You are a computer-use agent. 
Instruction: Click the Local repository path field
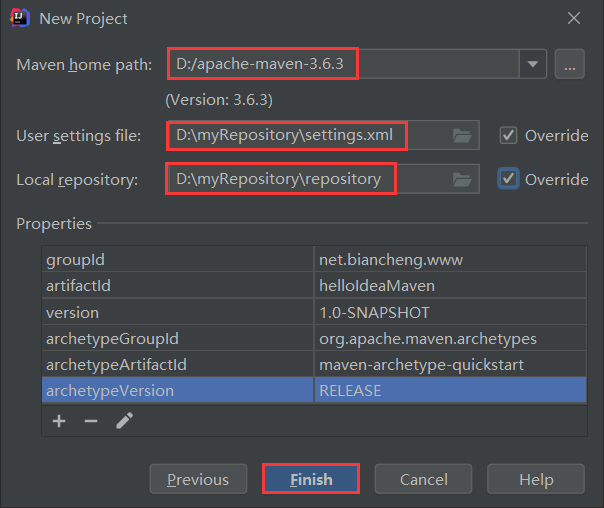[323, 179]
